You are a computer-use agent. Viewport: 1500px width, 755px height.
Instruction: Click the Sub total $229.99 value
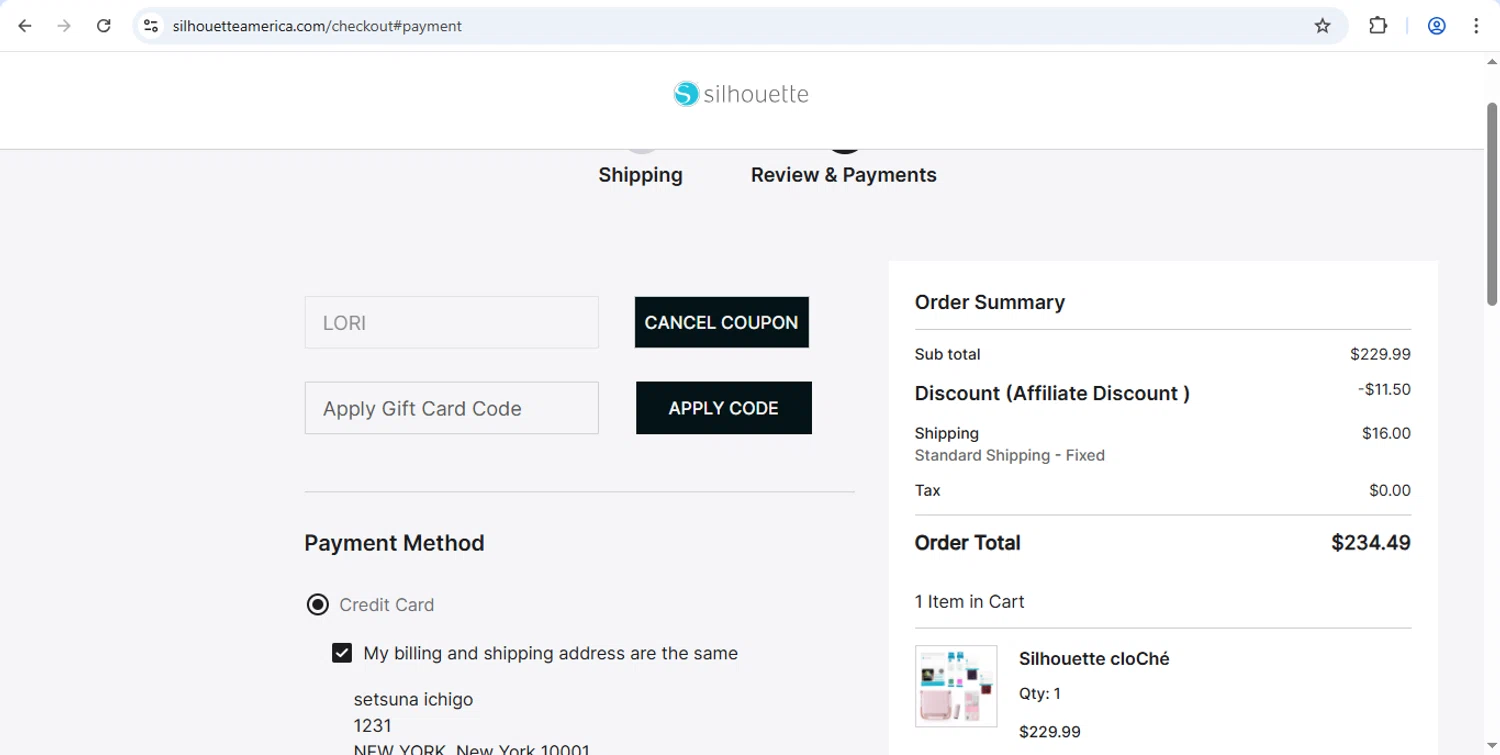tap(1380, 354)
